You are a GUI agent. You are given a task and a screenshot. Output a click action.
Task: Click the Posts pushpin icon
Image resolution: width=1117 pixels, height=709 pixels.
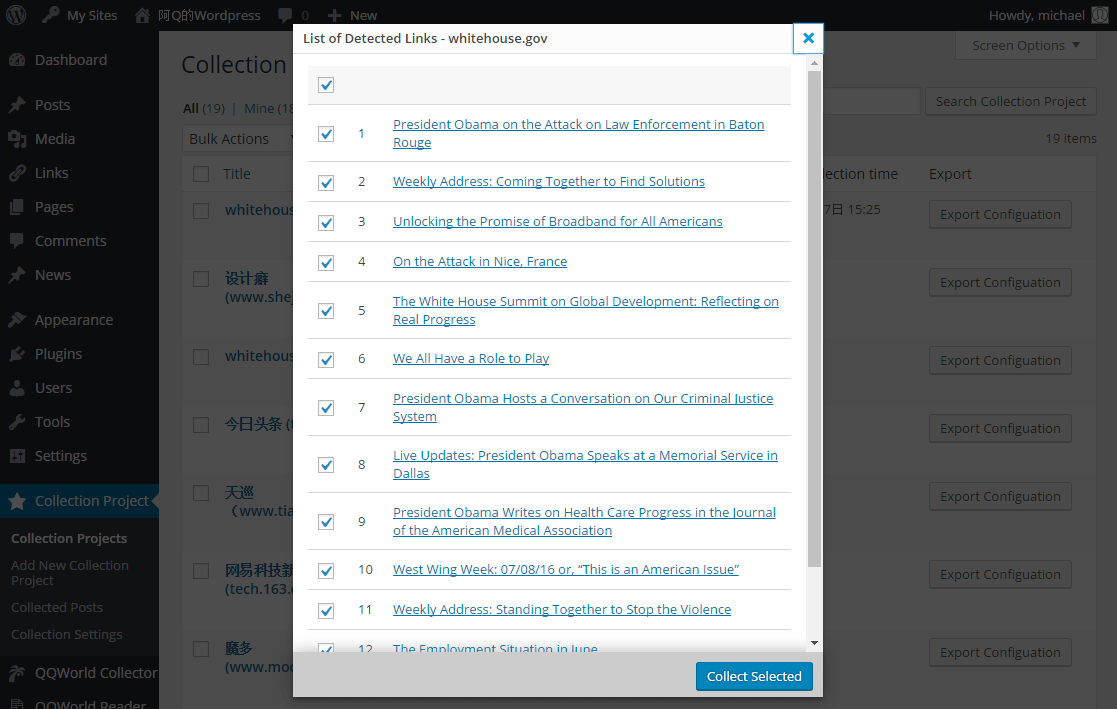click(x=17, y=105)
